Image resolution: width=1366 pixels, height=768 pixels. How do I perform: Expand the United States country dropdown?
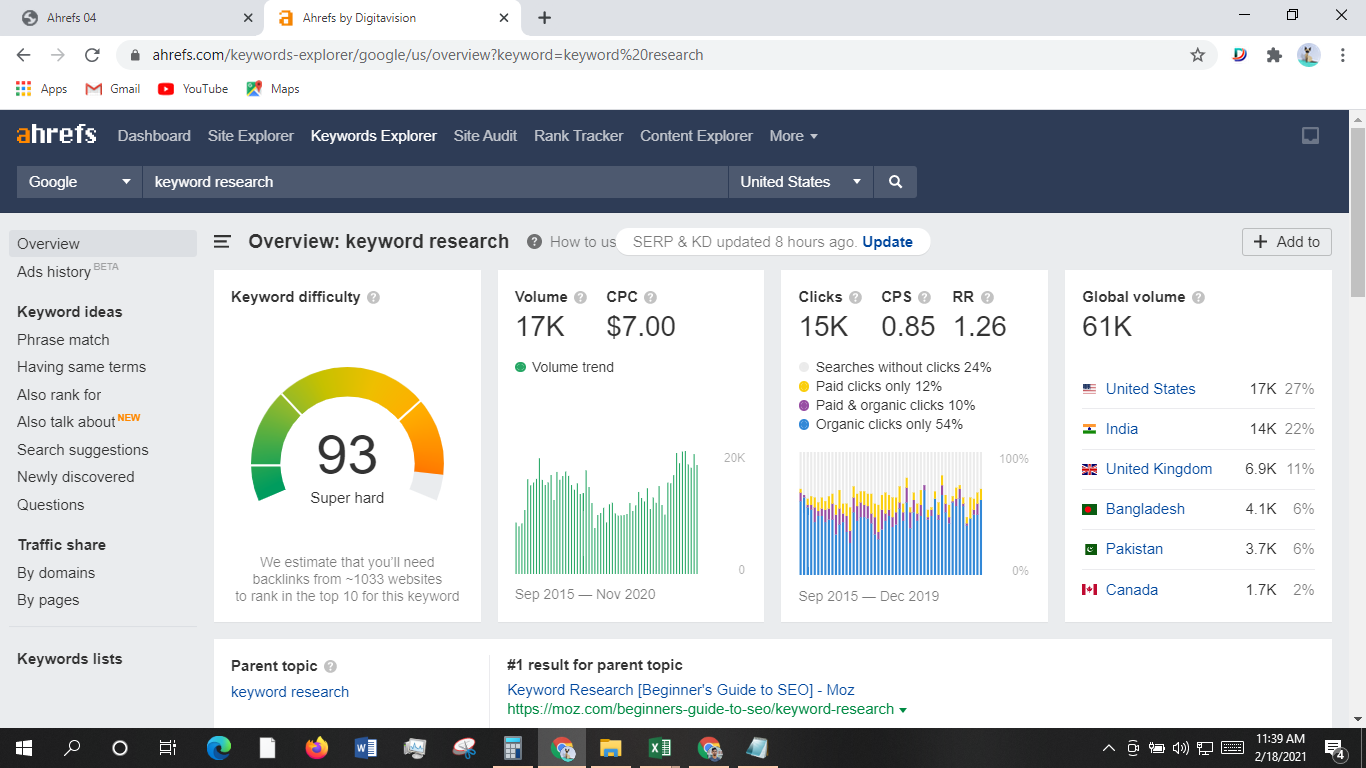[x=800, y=182]
